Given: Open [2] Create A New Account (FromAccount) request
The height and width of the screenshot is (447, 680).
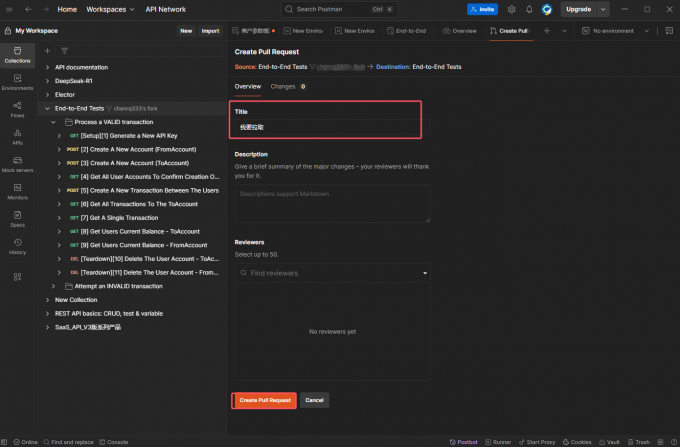Looking at the screenshot, I should pos(138,149).
